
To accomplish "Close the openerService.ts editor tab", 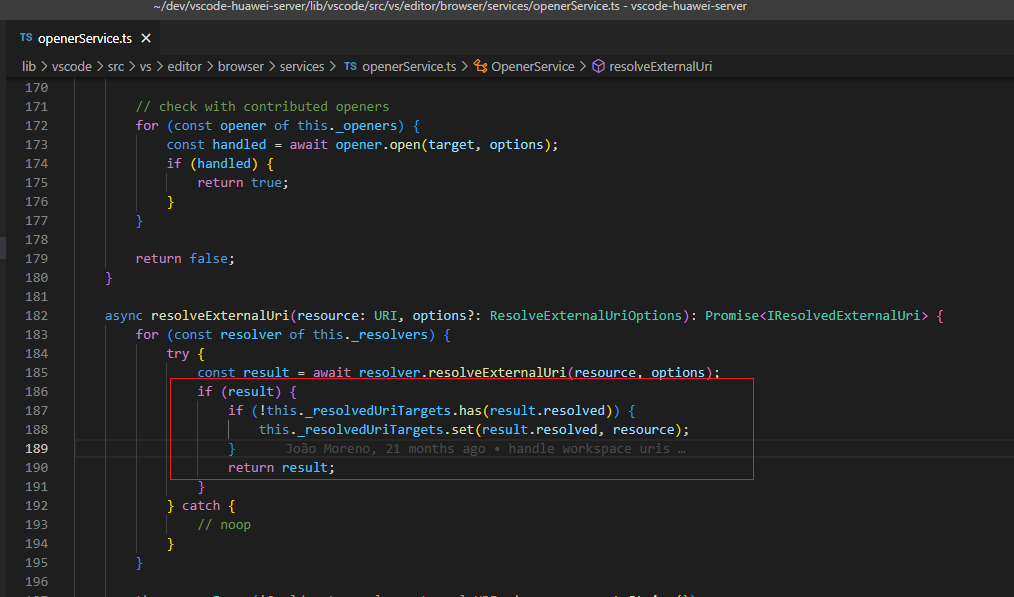I will [146, 39].
